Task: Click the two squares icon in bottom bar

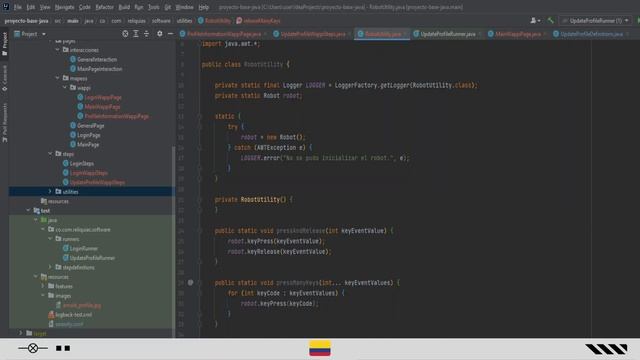Action: [x=63, y=348]
